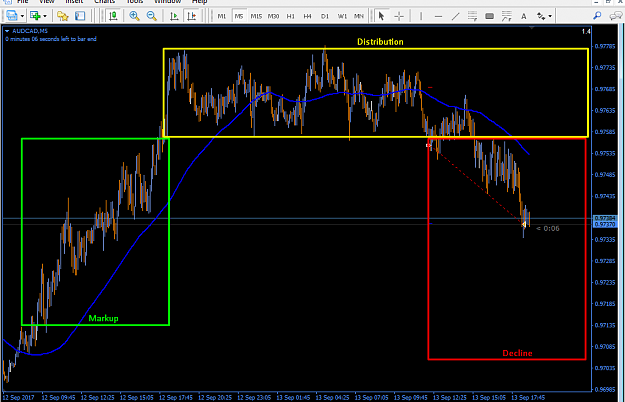
Task: Click the 0.97585 price axis value
Action: 605,132
